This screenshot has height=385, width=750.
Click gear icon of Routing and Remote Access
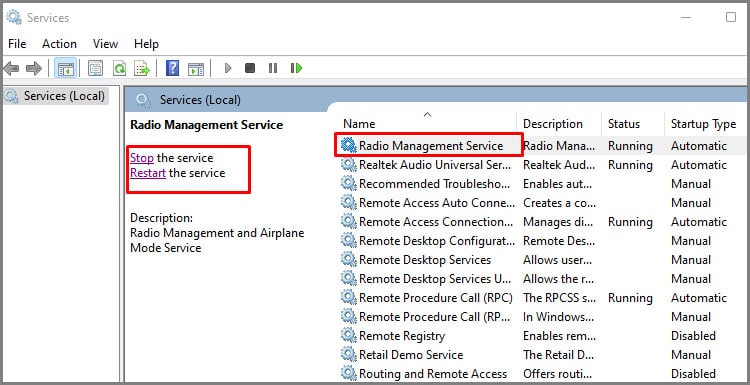[x=349, y=374]
